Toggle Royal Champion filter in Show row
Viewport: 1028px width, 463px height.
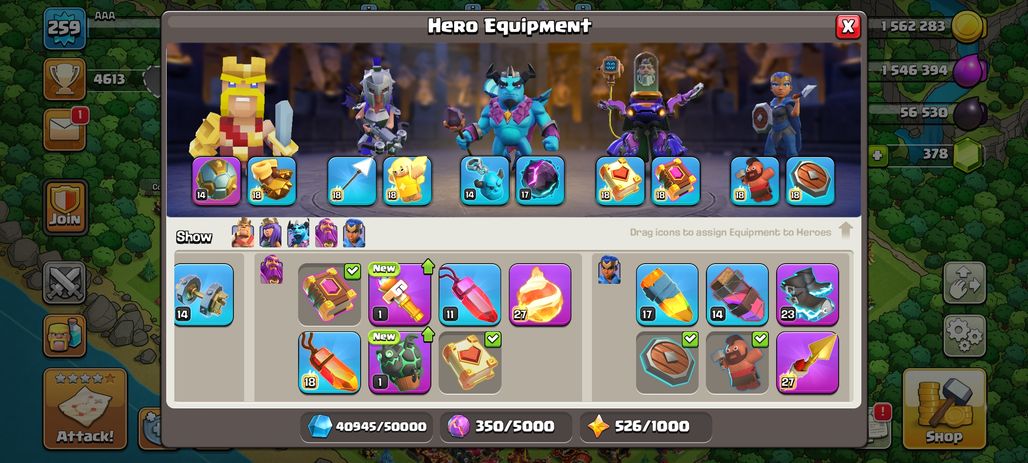point(354,233)
